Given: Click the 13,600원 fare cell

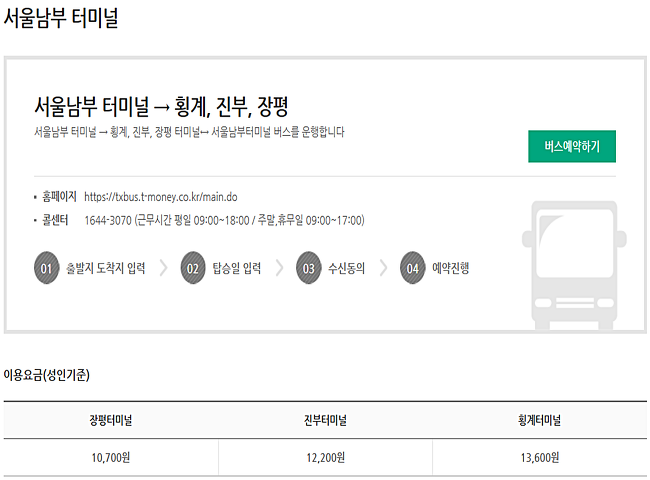Looking at the screenshot, I should (x=539, y=458).
